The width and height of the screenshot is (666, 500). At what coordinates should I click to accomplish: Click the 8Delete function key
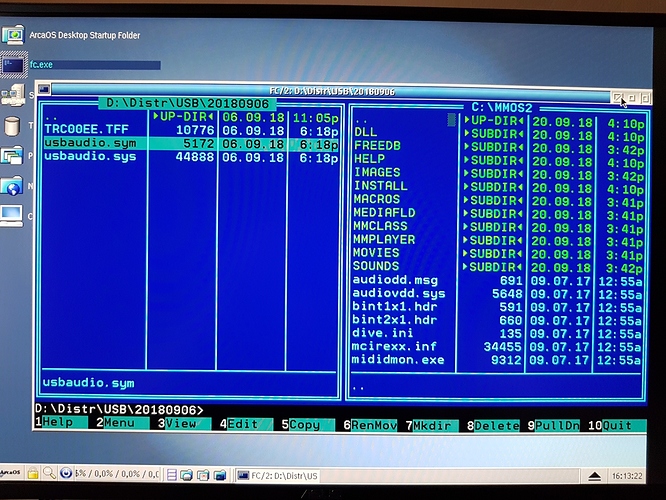pos(493,426)
